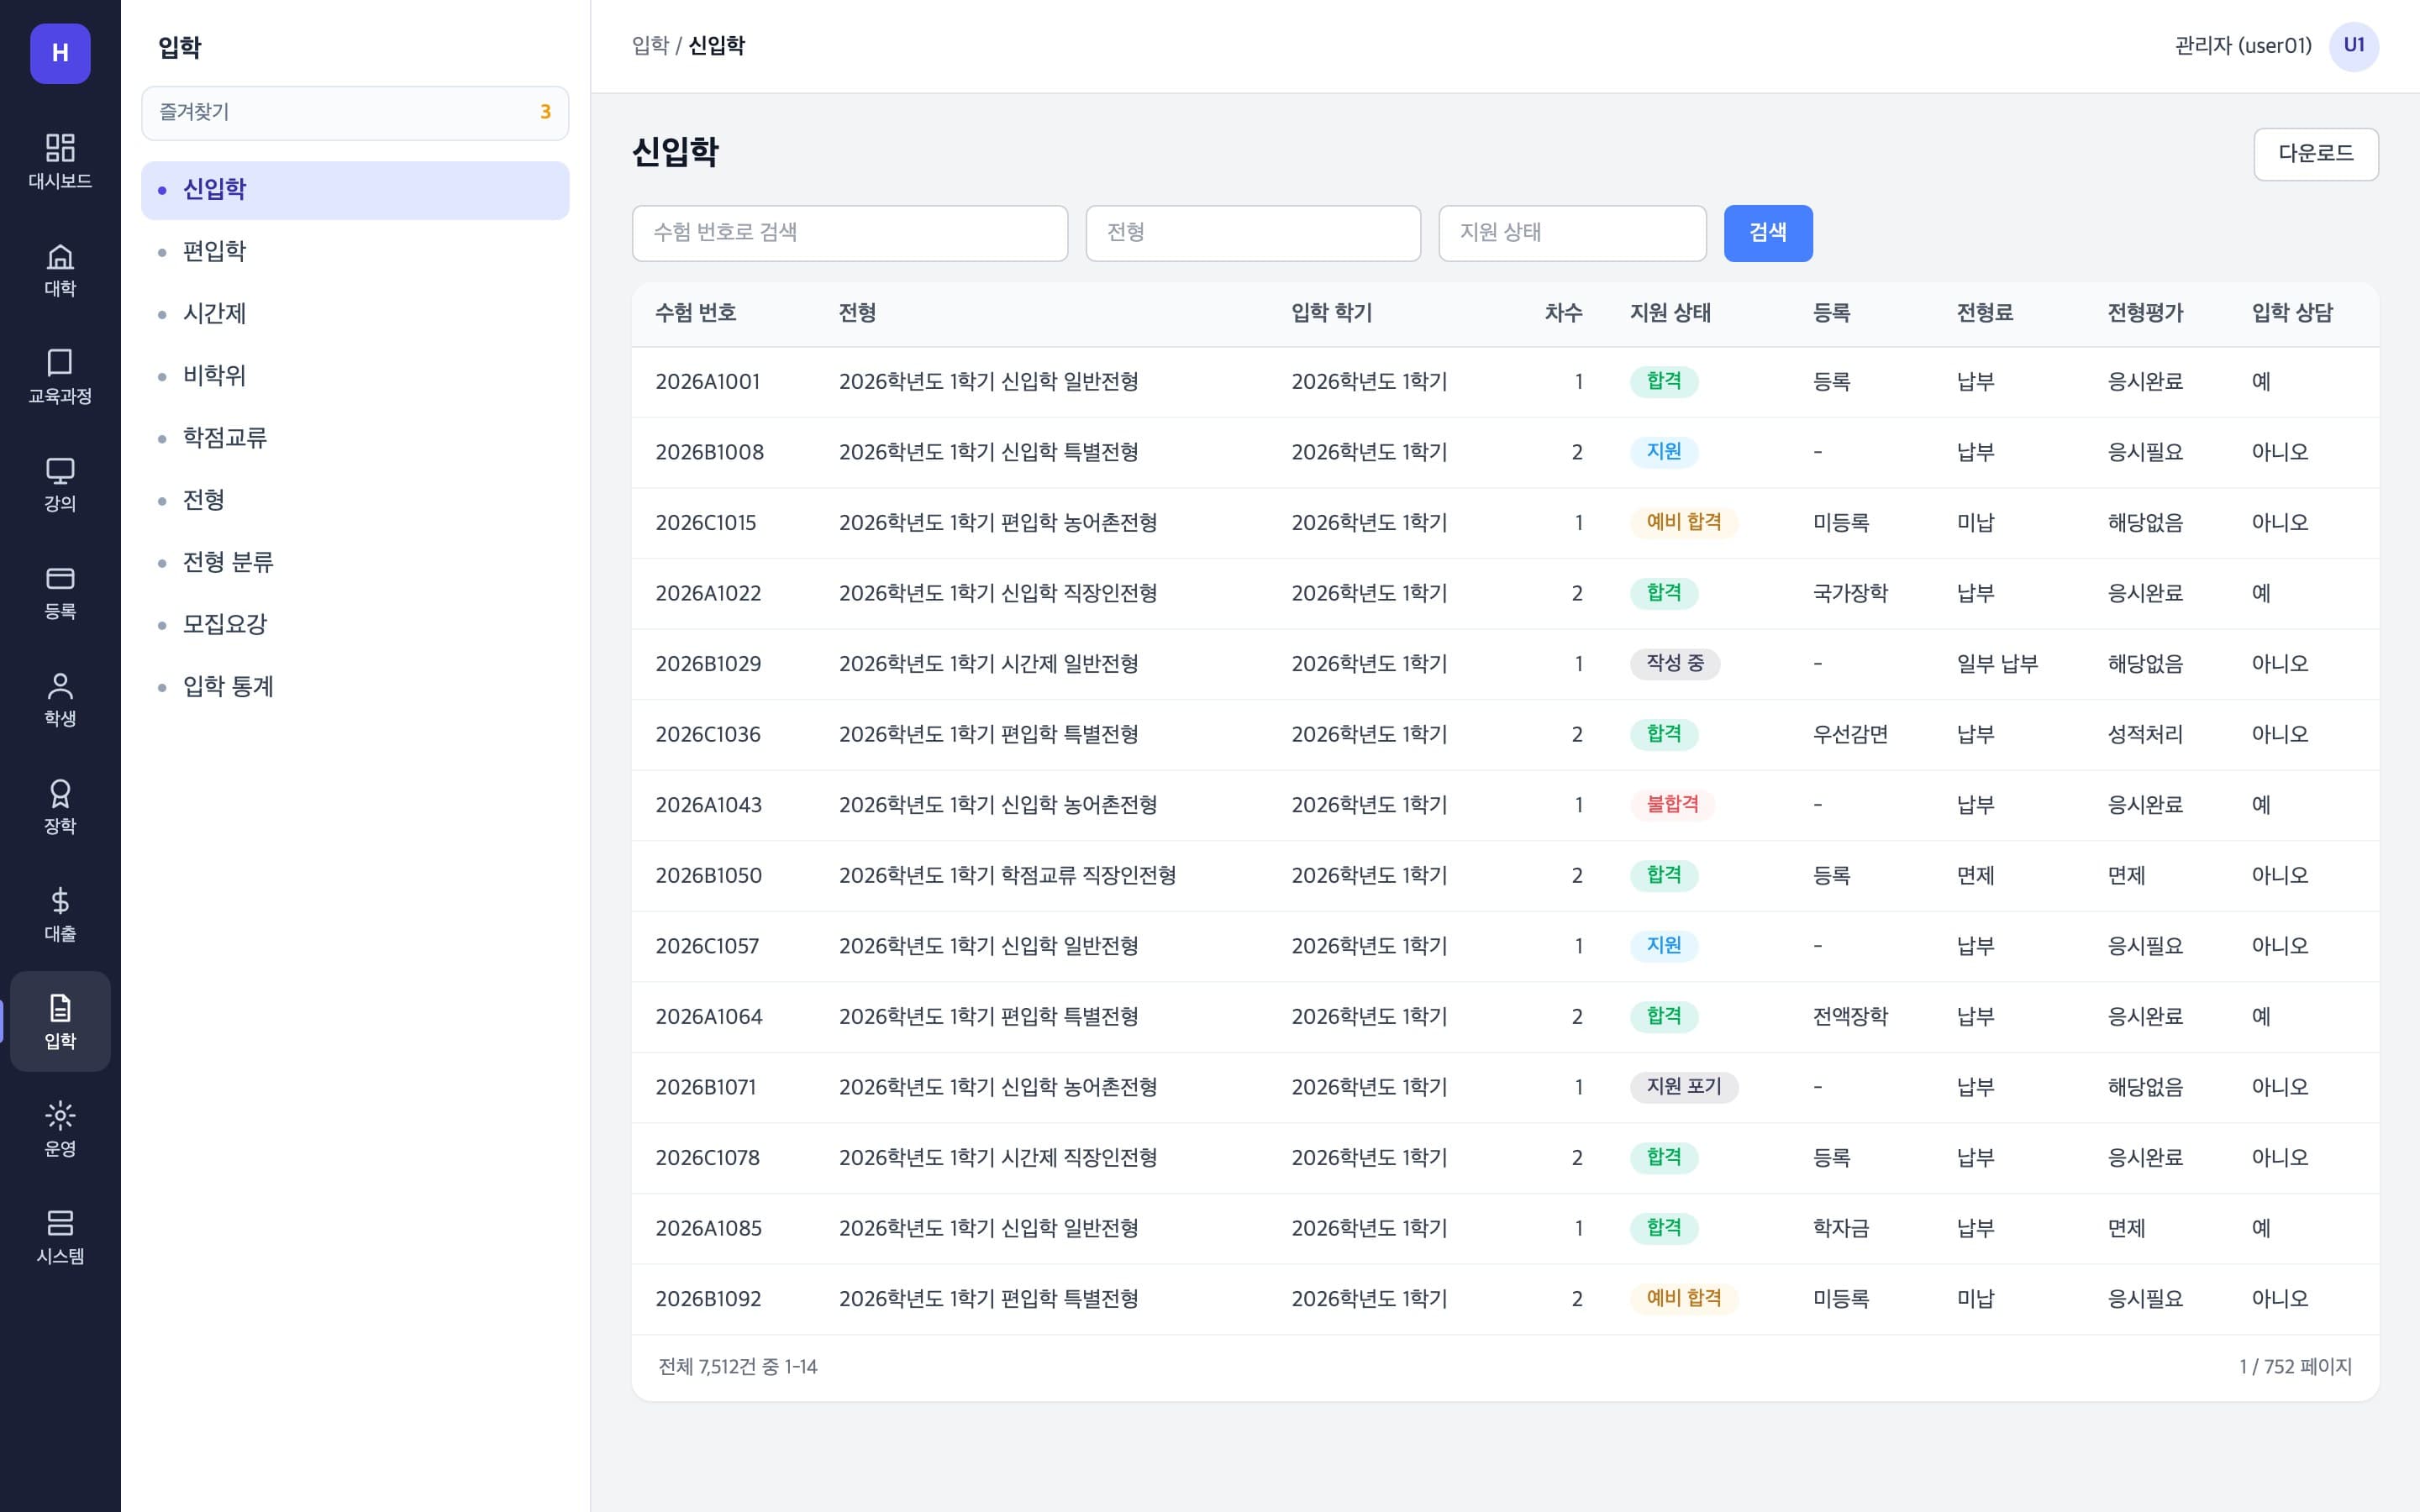Click the 작성 중 badge for 2026B1029
Image resolution: width=2420 pixels, height=1512 pixels.
tap(1675, 663)
